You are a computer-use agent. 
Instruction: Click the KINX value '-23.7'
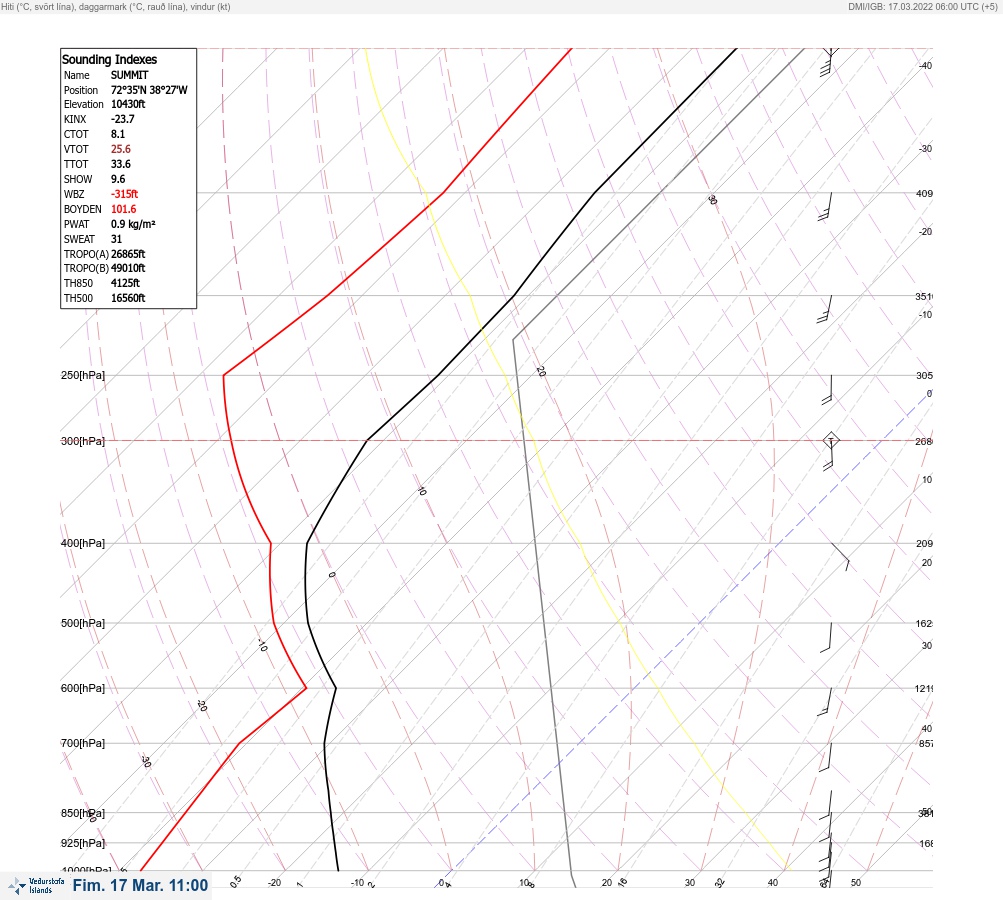tap(123, 119)
